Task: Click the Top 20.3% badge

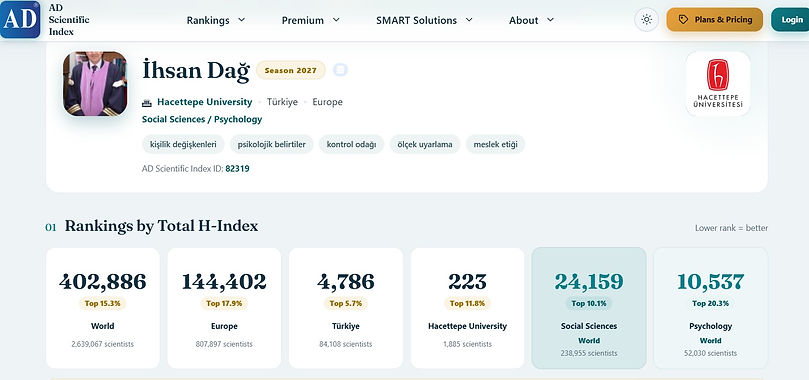Action: (710, 304)
